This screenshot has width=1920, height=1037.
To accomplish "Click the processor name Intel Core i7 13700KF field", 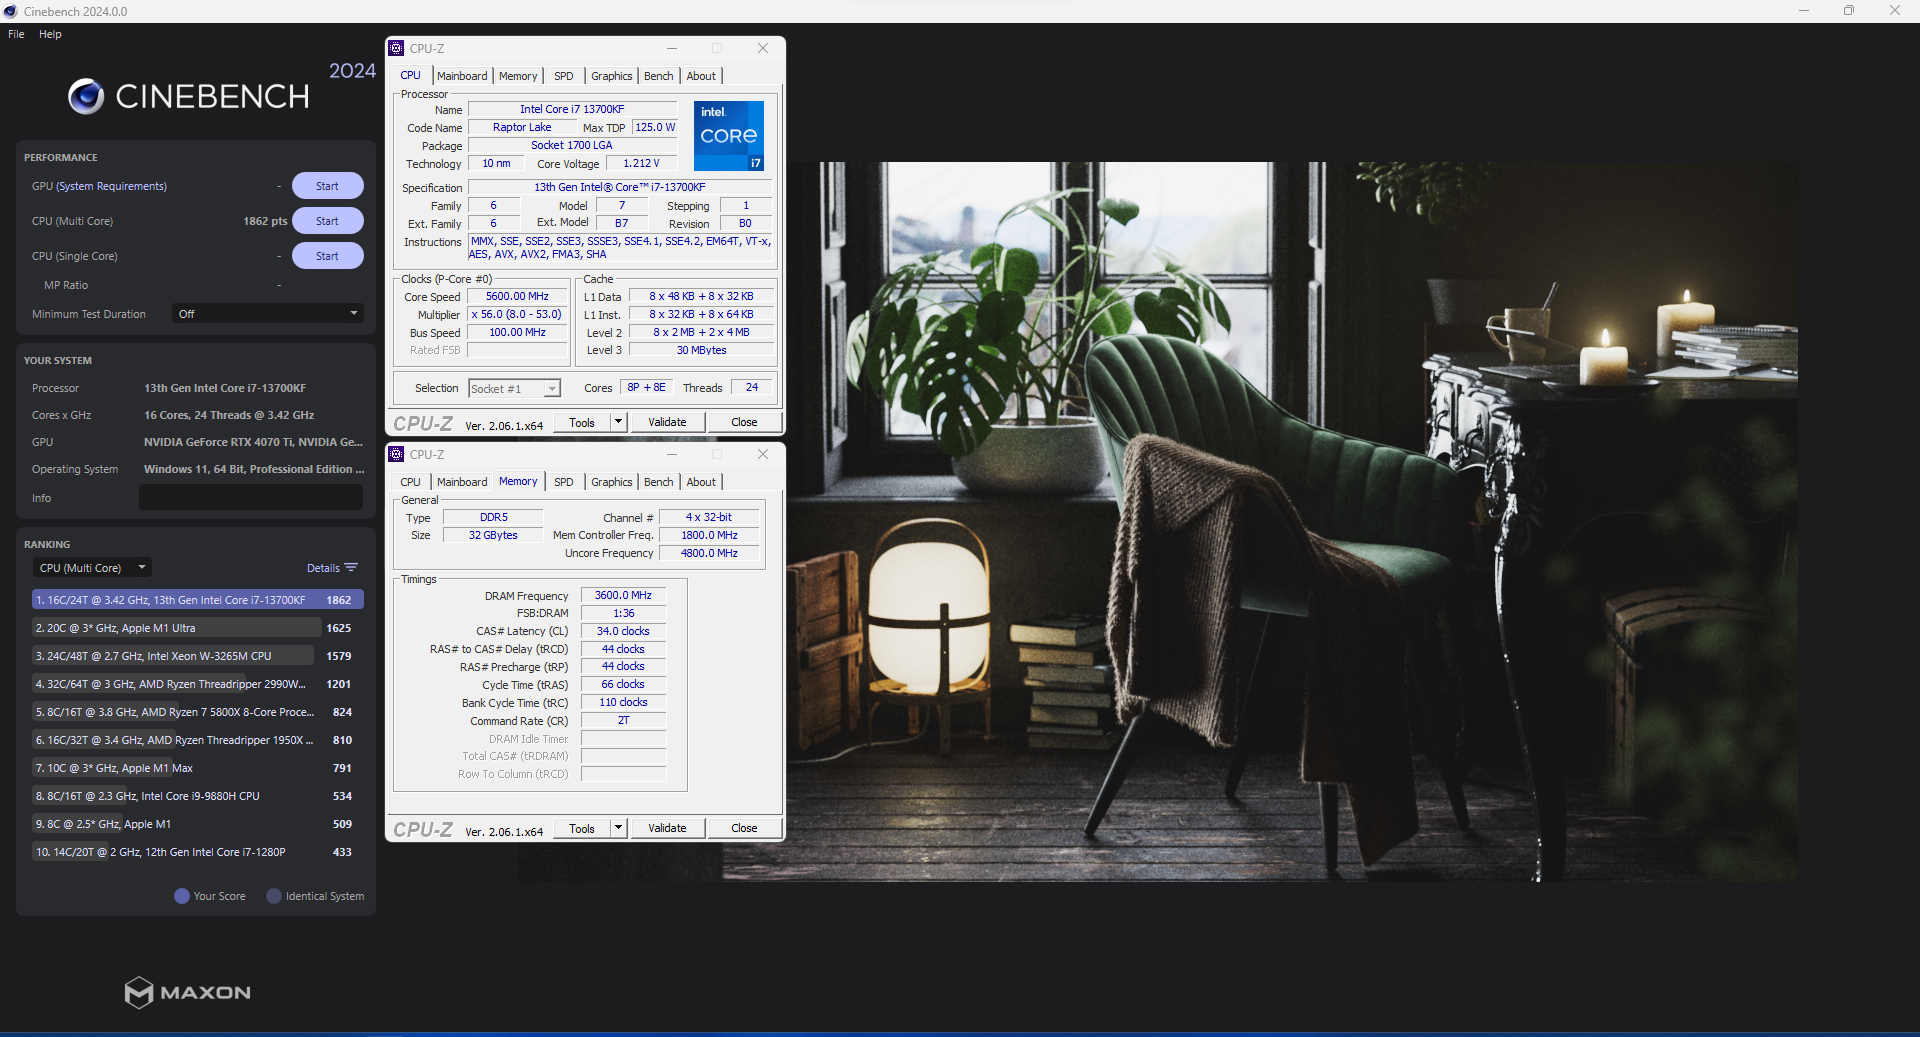I will (572, 109).
